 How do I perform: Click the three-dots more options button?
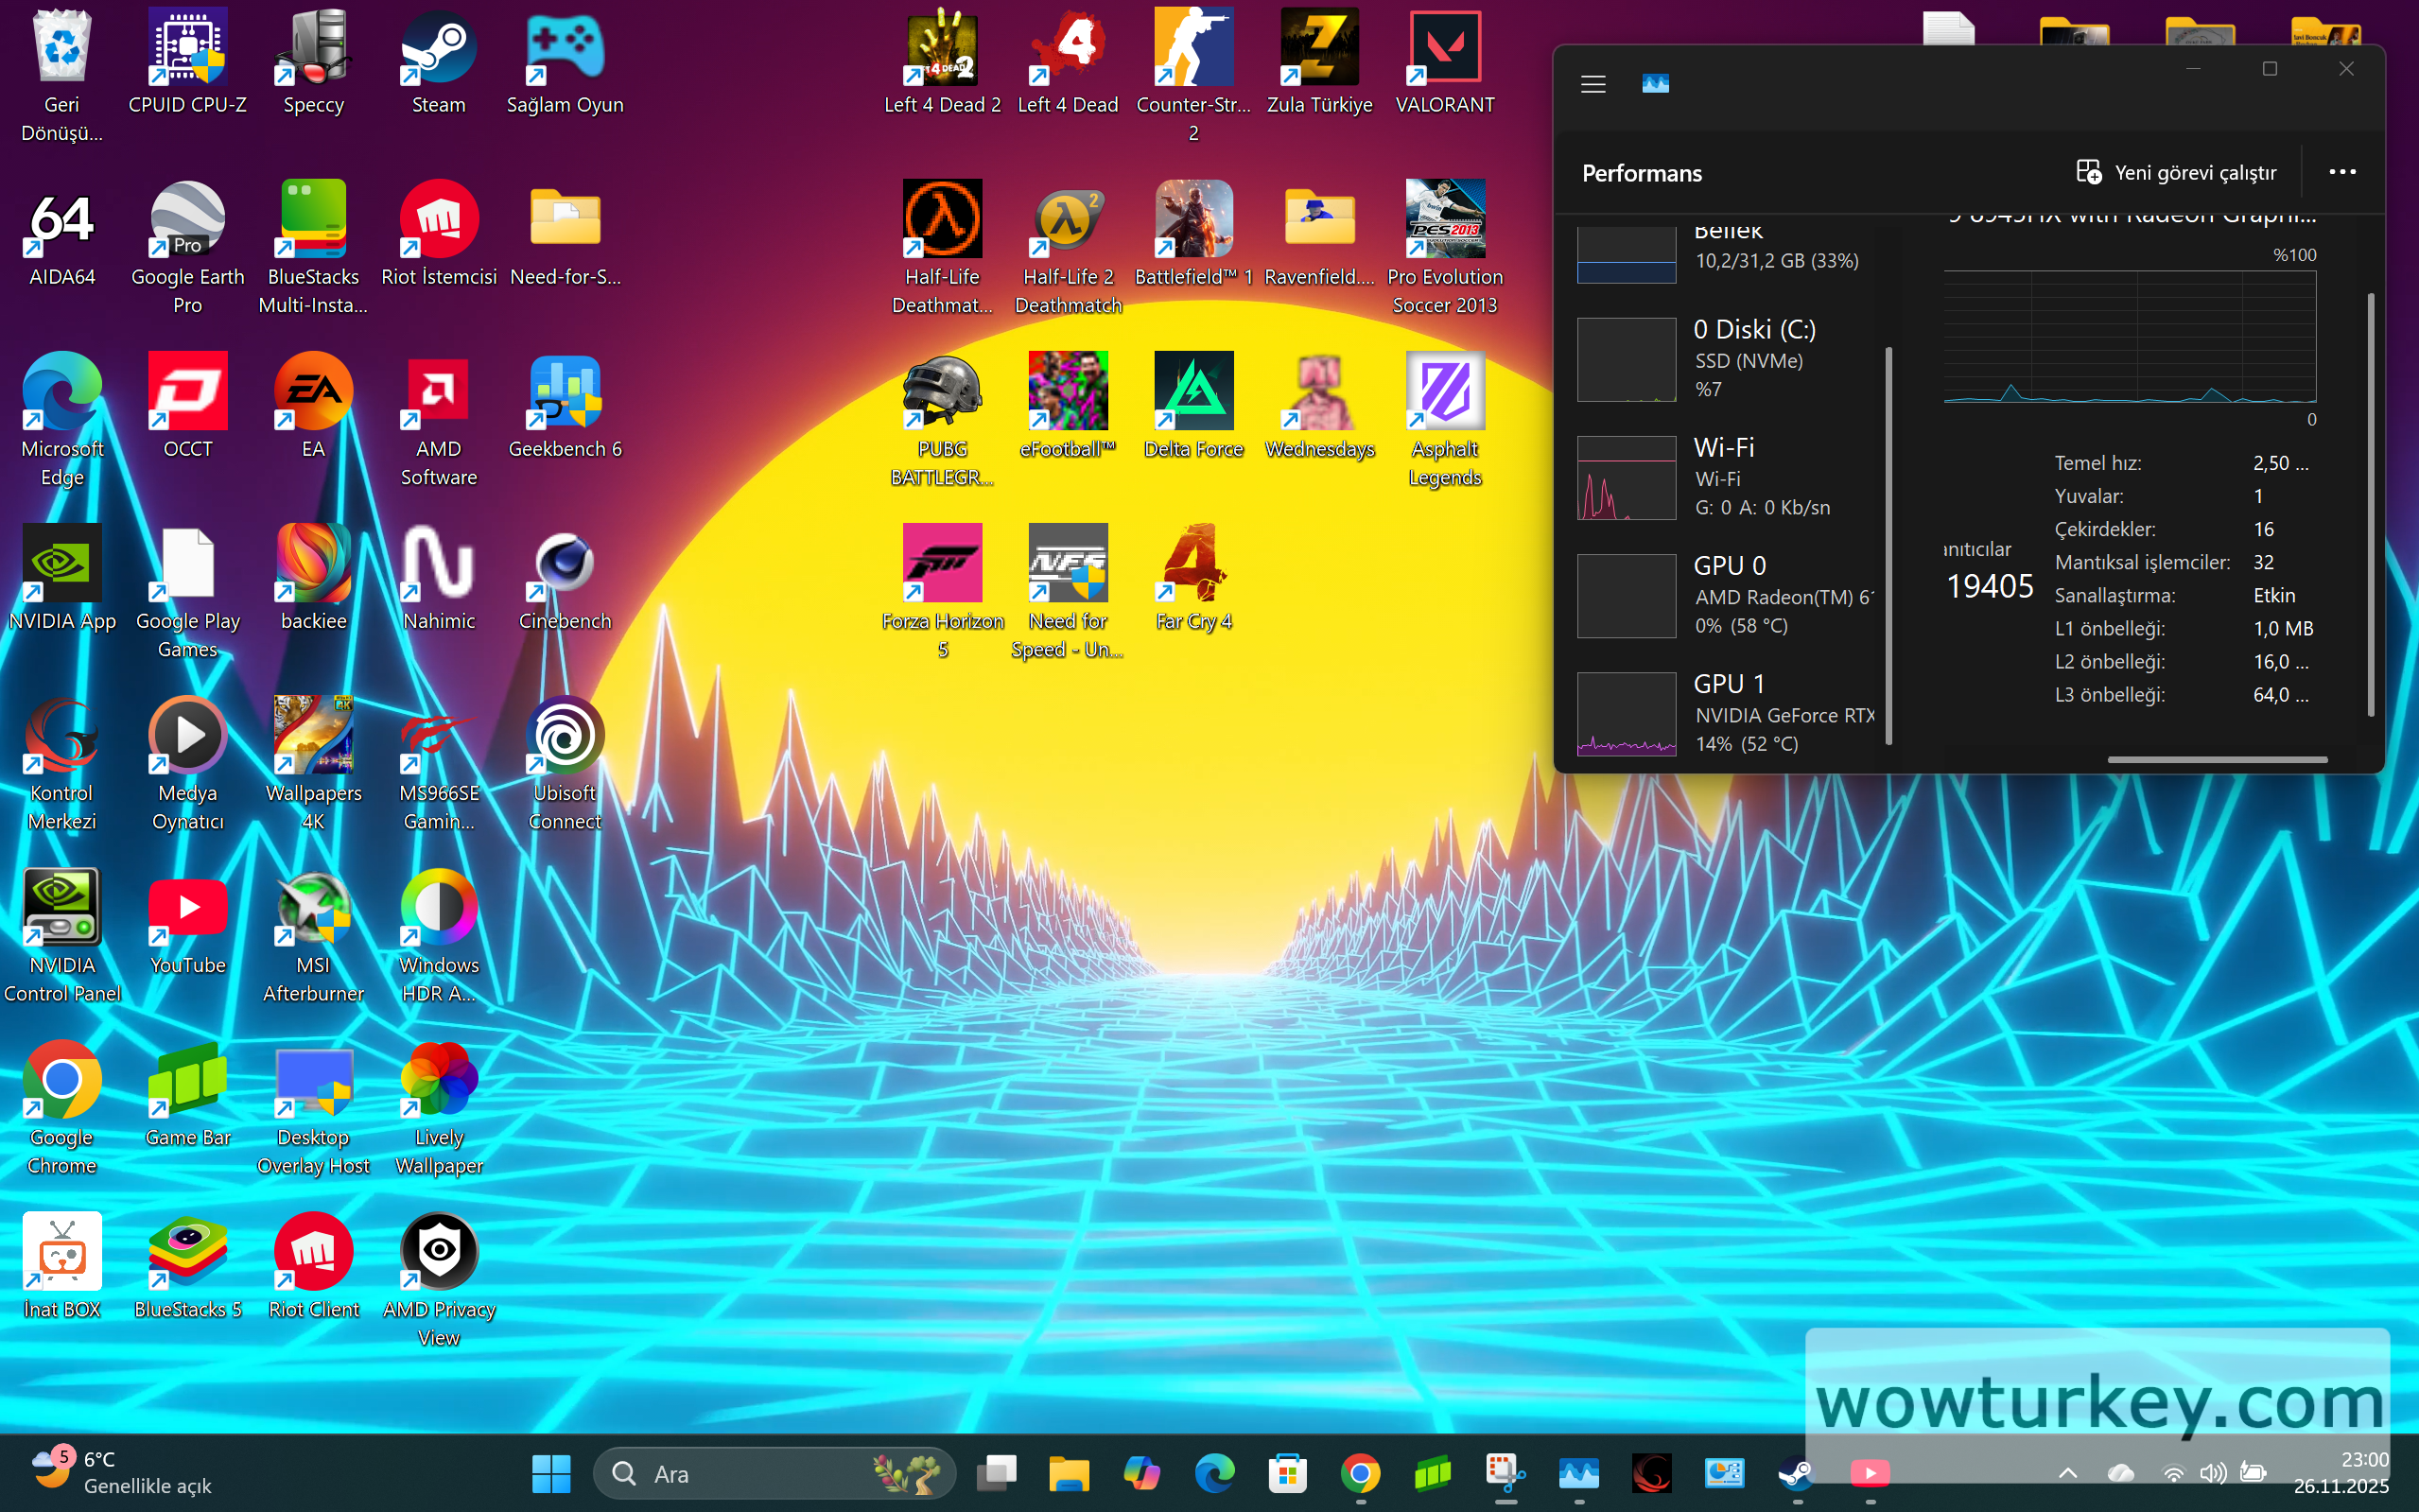(2342, 172)
